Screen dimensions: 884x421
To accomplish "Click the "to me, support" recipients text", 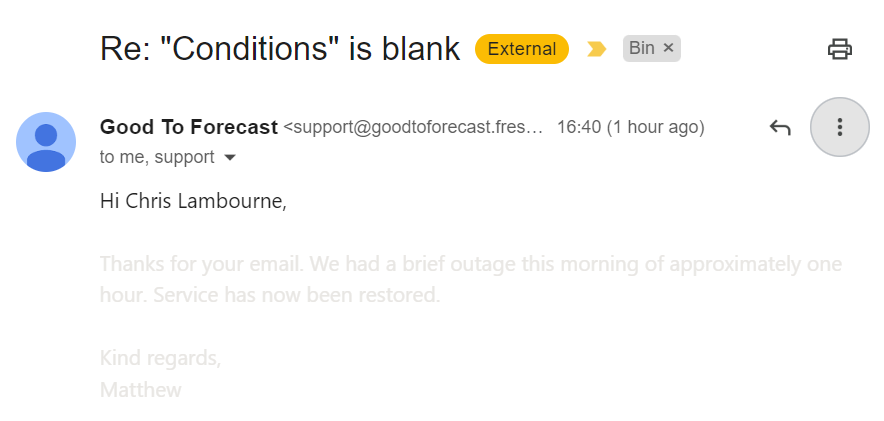I will point(157,157).
